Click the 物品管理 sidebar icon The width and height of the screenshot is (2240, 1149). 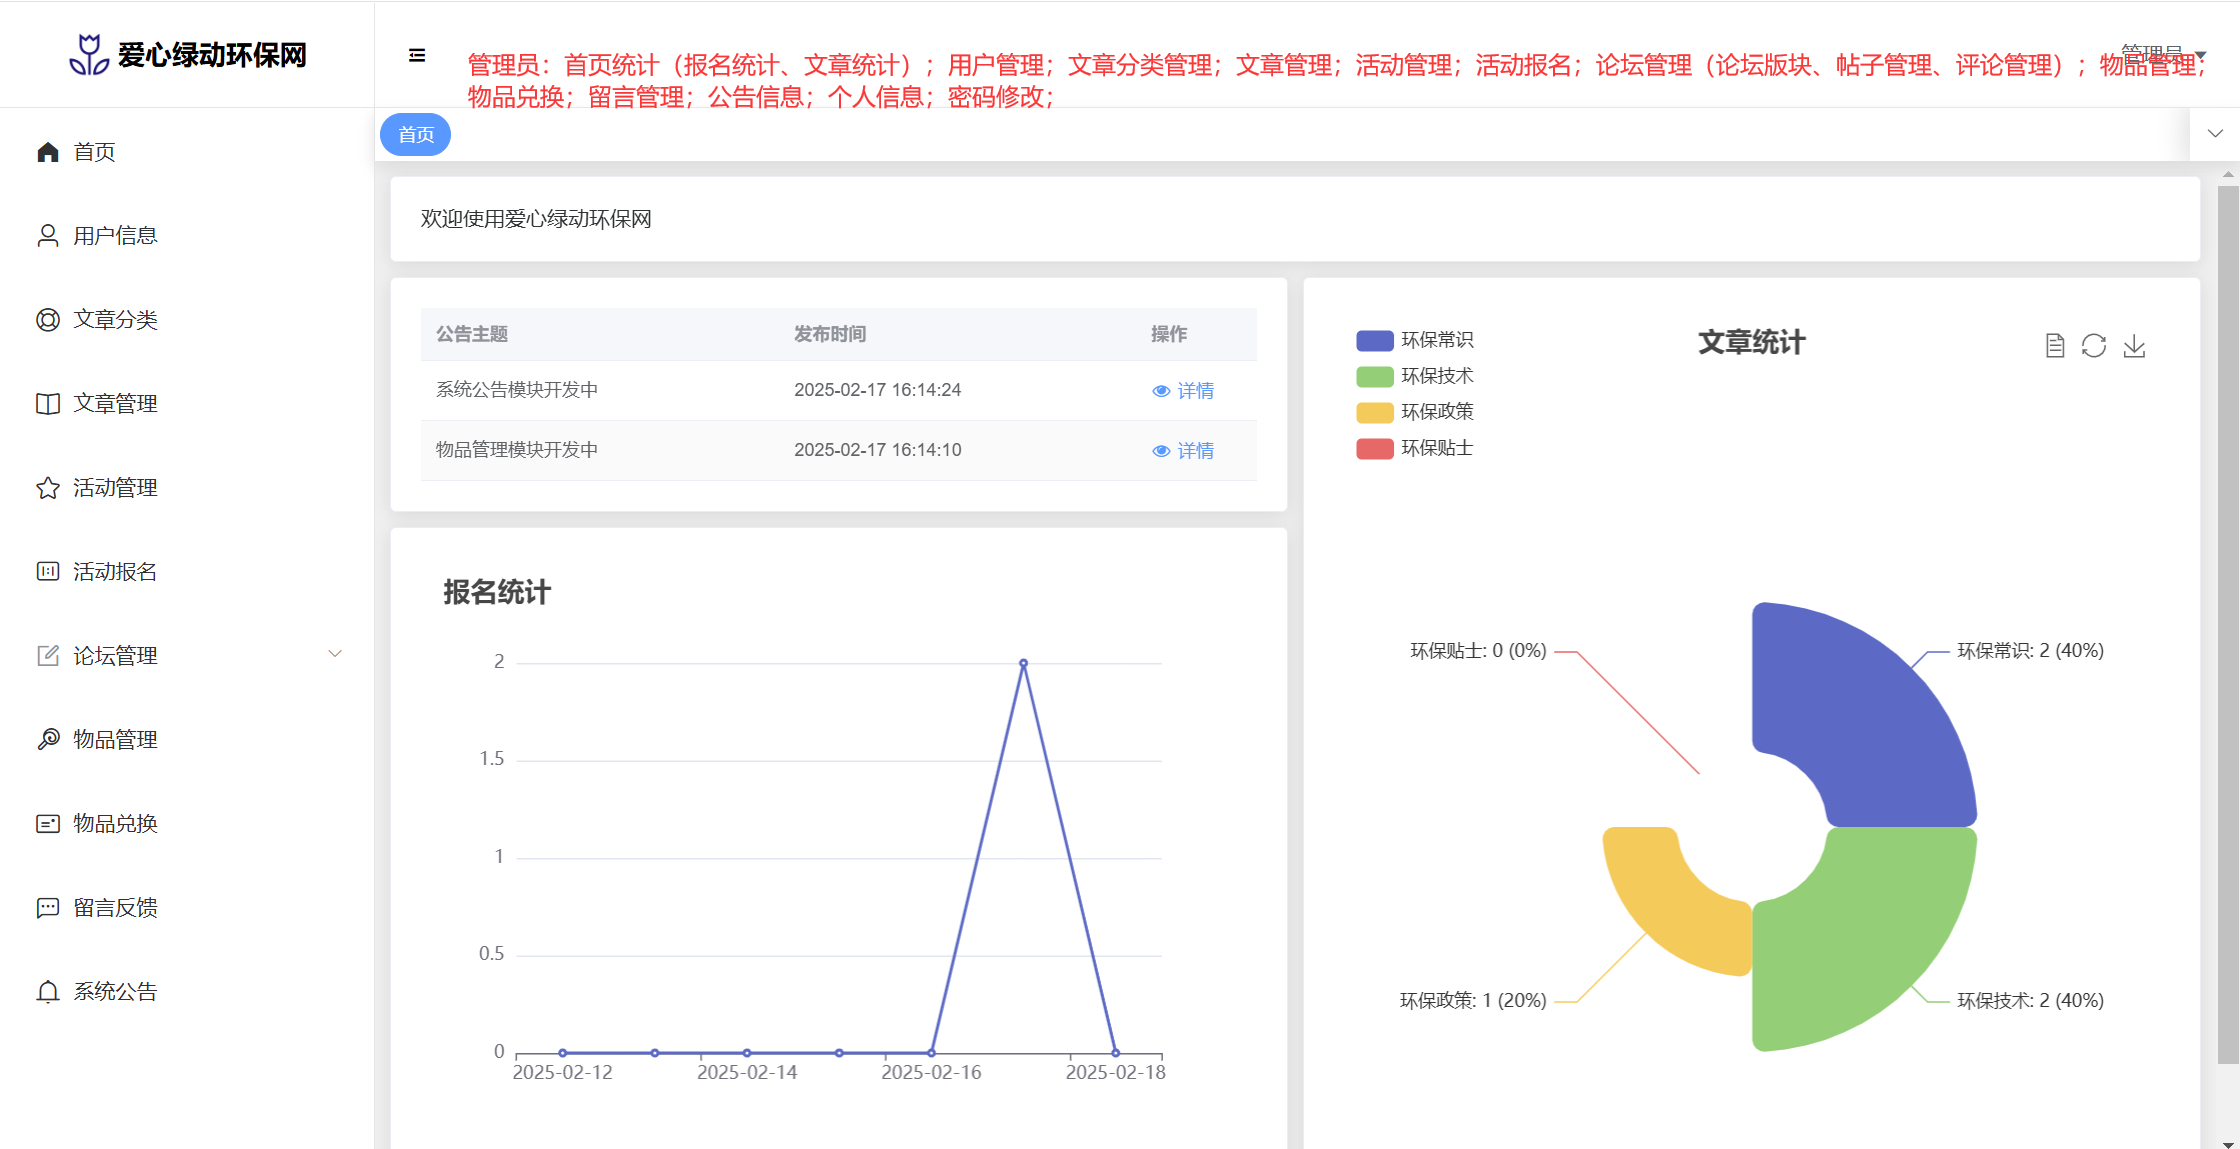48,739
